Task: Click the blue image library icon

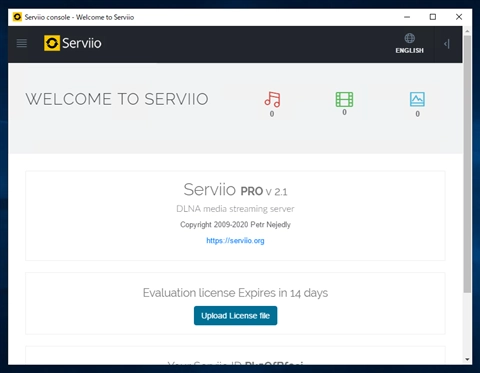Action: pos(417,99)
